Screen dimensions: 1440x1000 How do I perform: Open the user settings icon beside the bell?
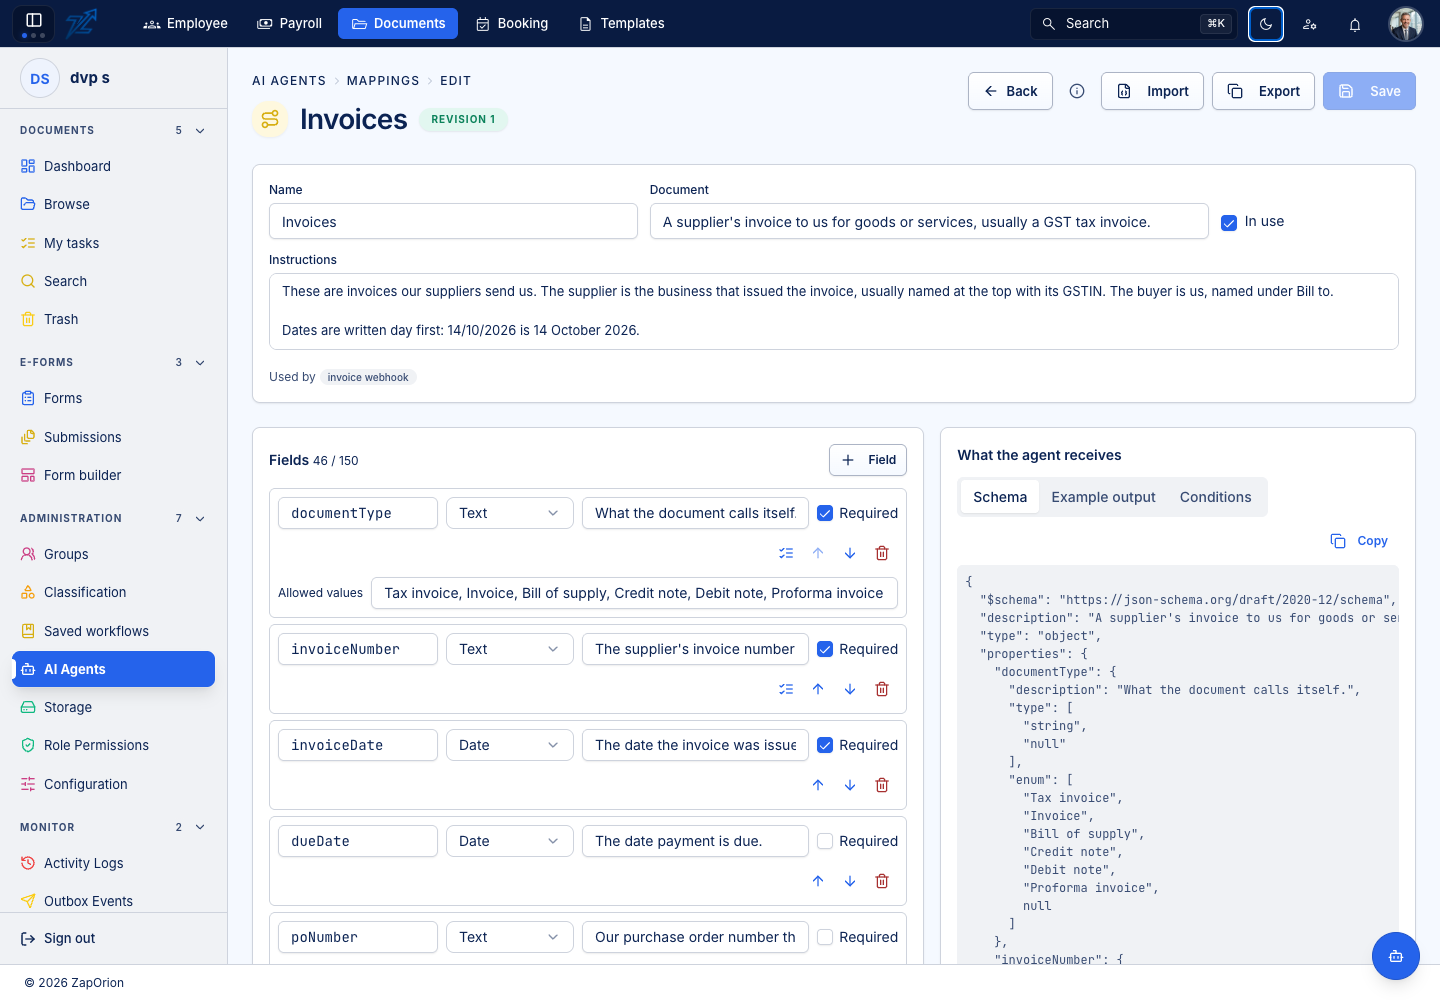click(1310, 24)
